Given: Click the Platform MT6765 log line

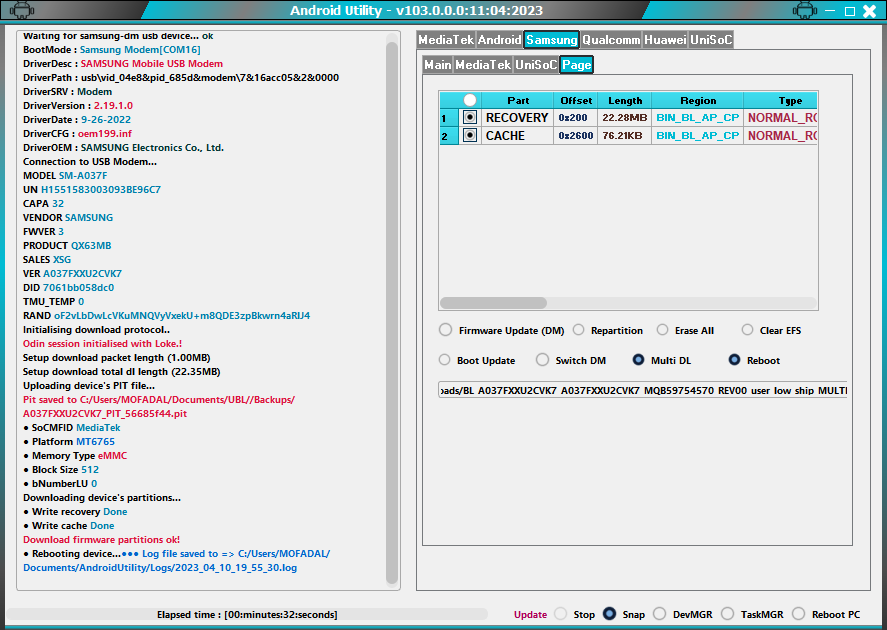Looking at the screenshot, I should tap(70, 441).
